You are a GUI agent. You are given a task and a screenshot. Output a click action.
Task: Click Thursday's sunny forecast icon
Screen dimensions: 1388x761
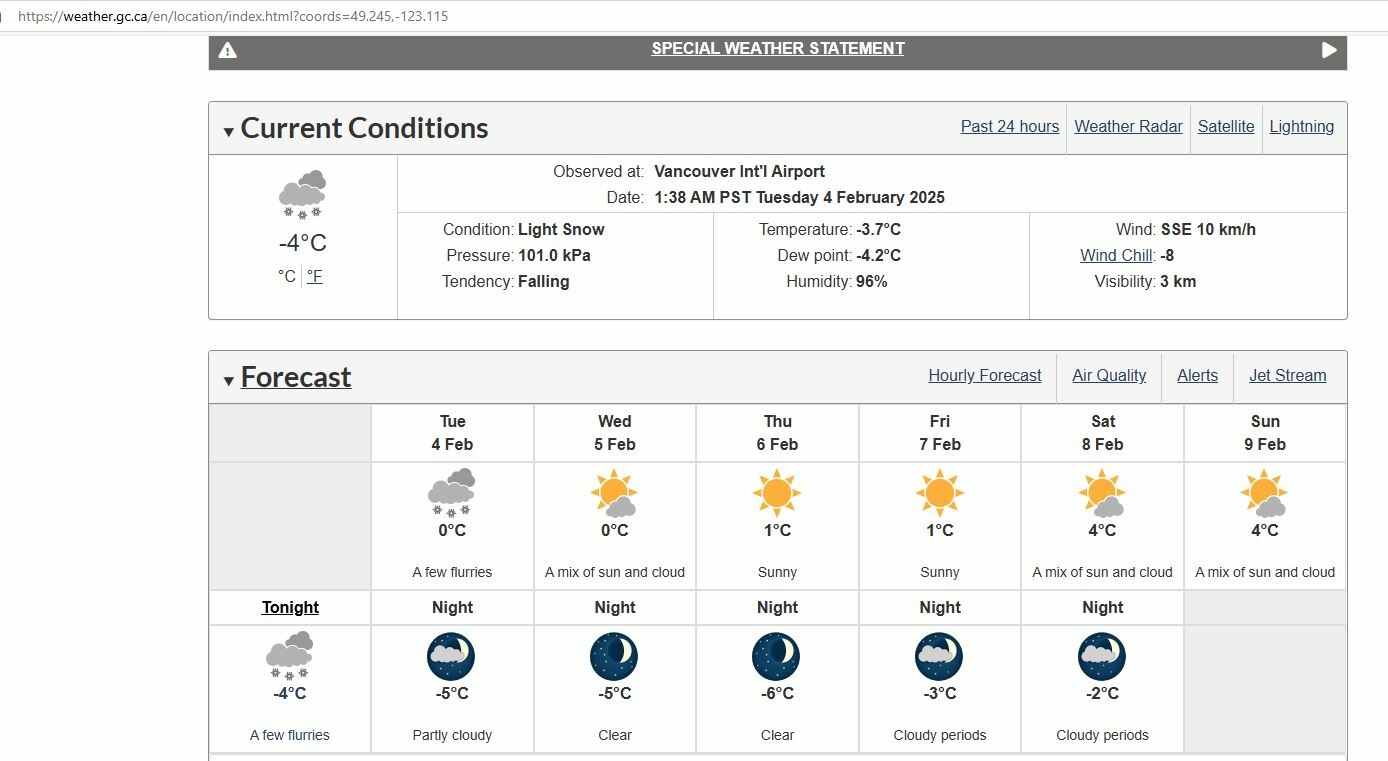pos(777,492)
